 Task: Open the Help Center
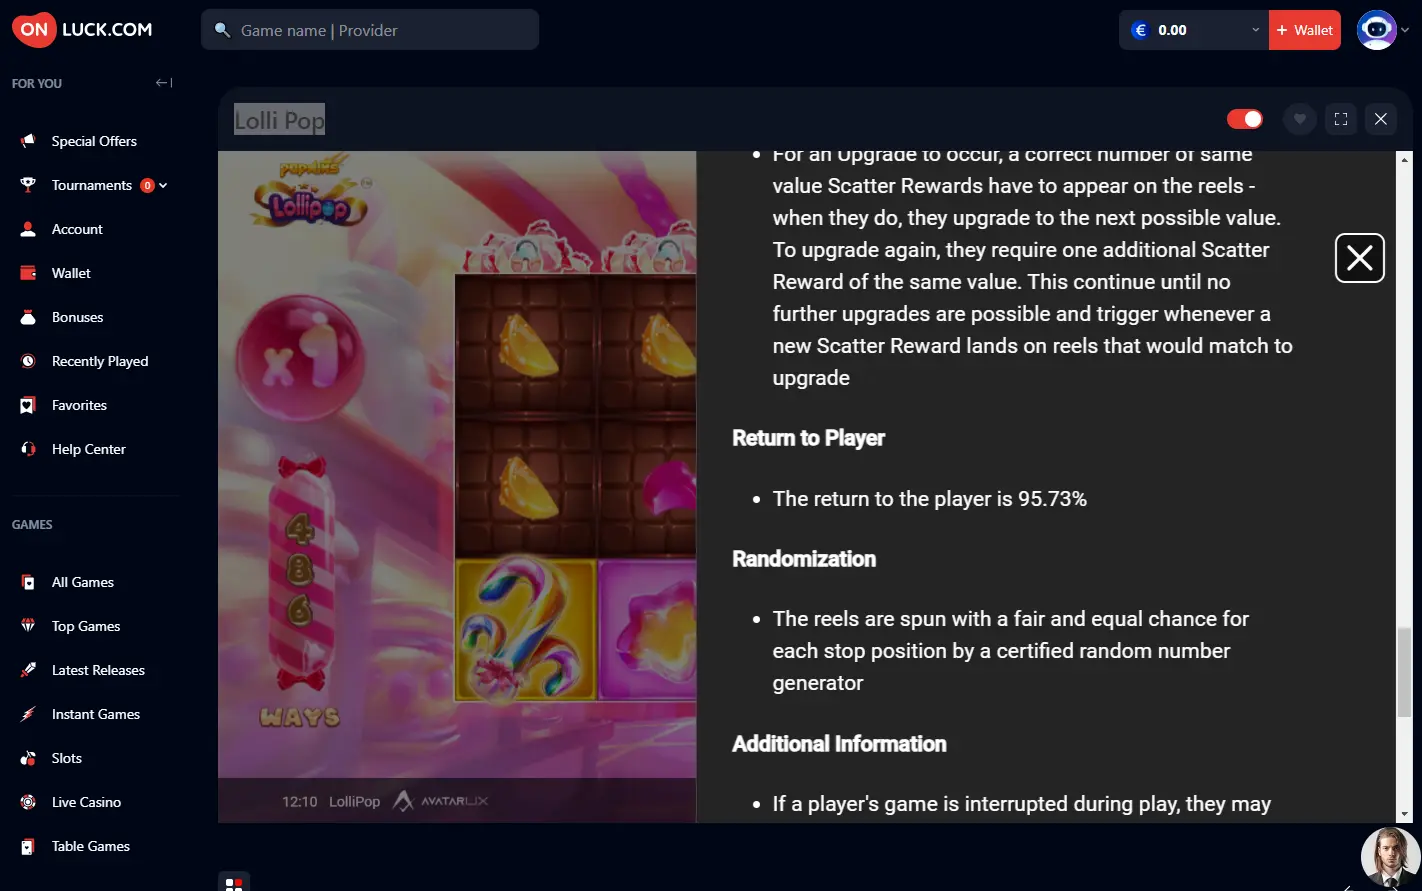tap(88, 449)
